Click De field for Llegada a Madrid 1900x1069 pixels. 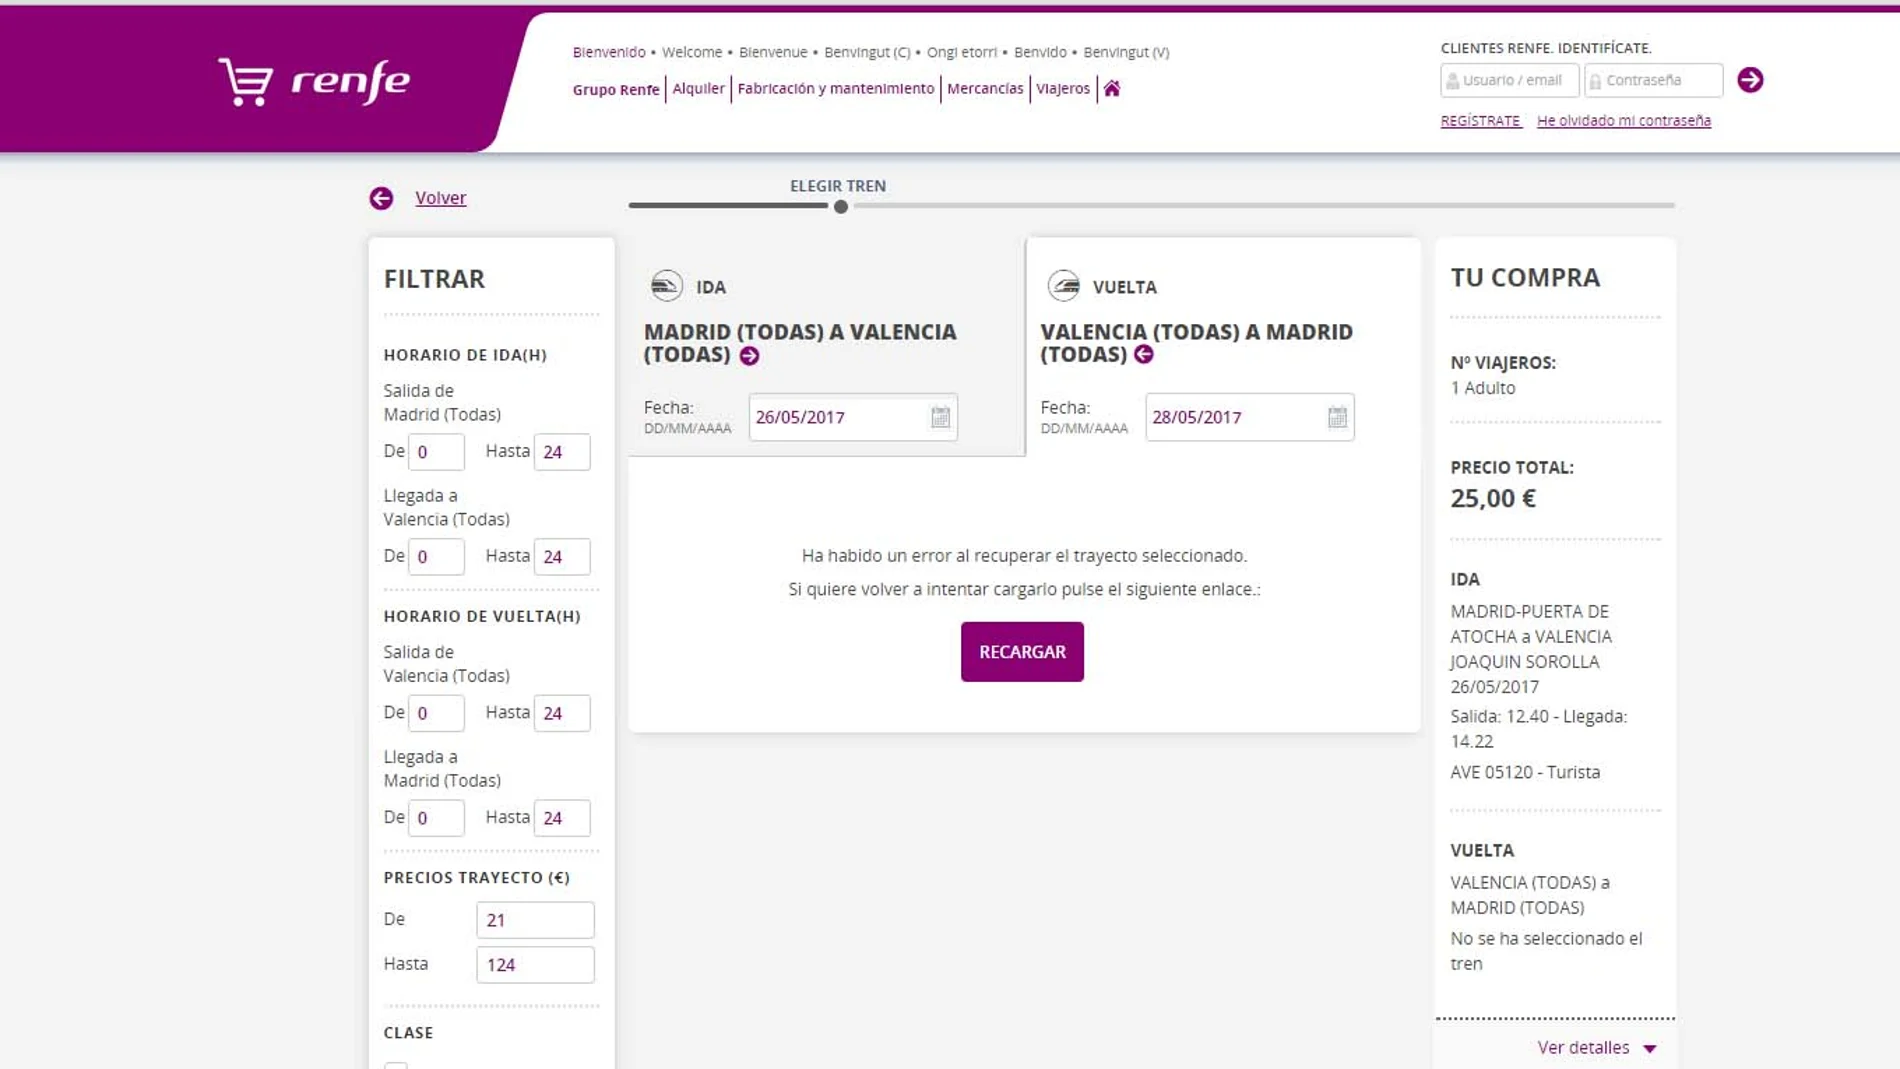pyautogui.click(x=436, y=818)
